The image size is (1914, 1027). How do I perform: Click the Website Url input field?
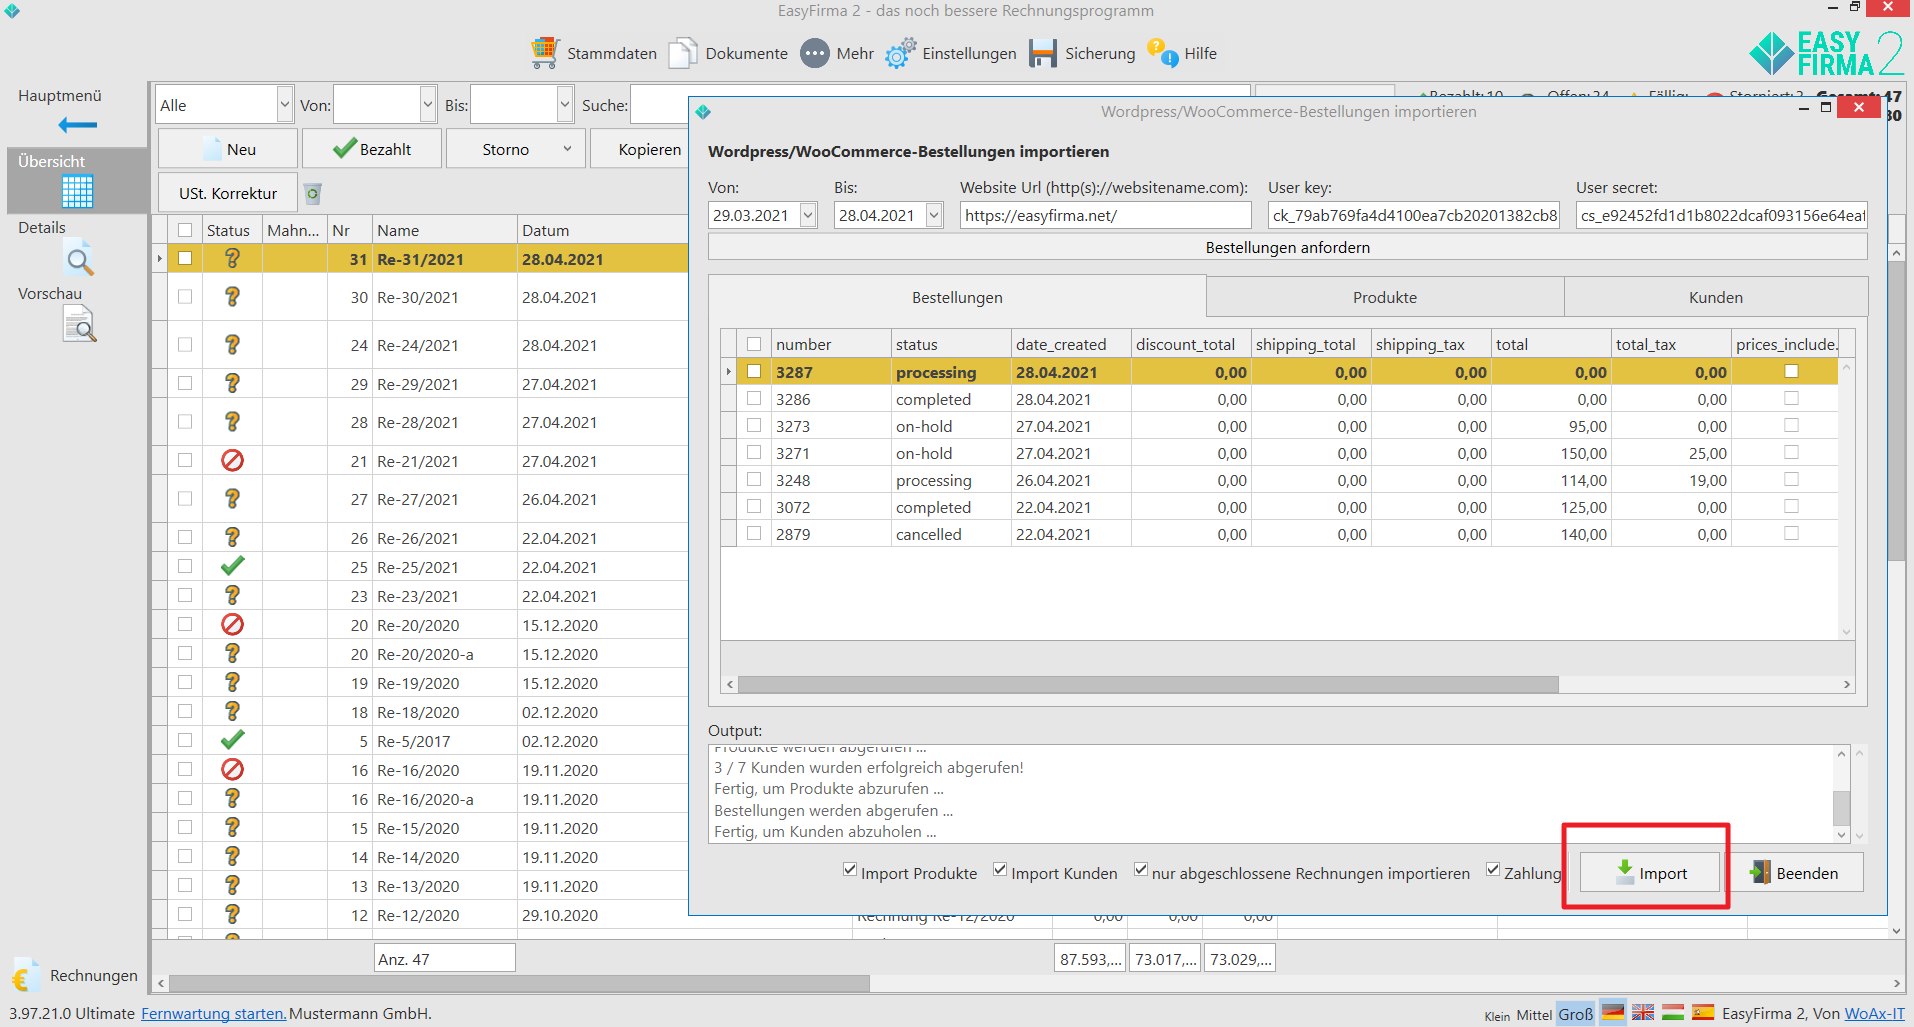pyautogui.click(x=1105, y=215)
